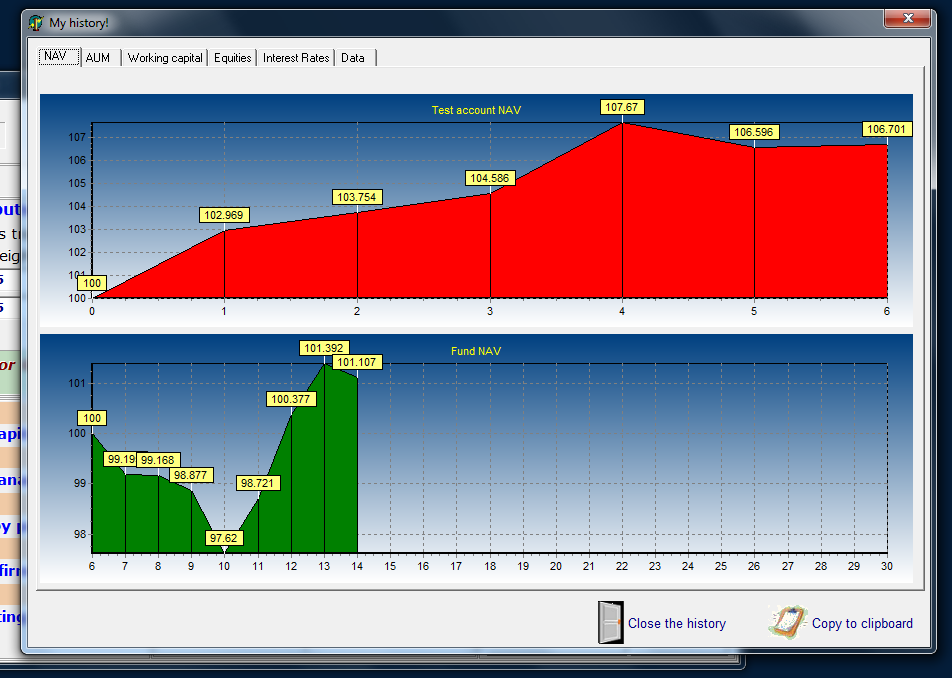The image size is (952, 678).
Task: Click the Fund NAV chart title
Action: point(475,351)
